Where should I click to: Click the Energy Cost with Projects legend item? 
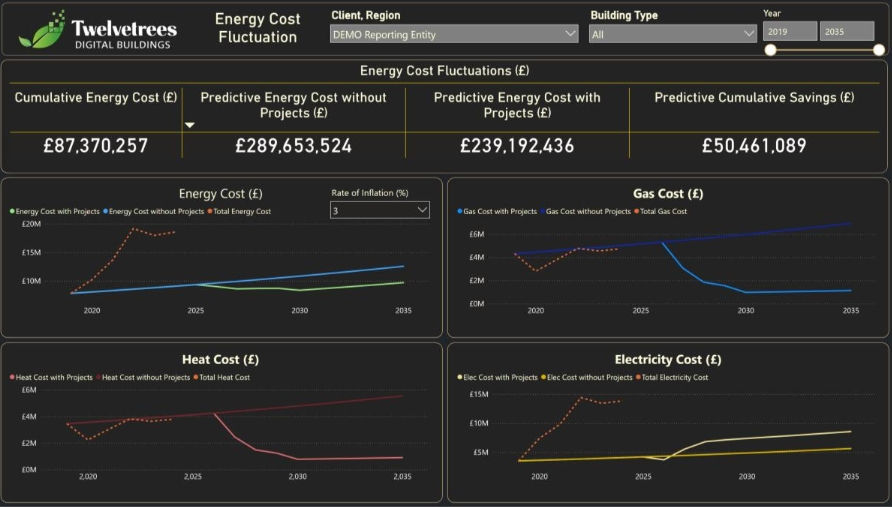[55, 211]
